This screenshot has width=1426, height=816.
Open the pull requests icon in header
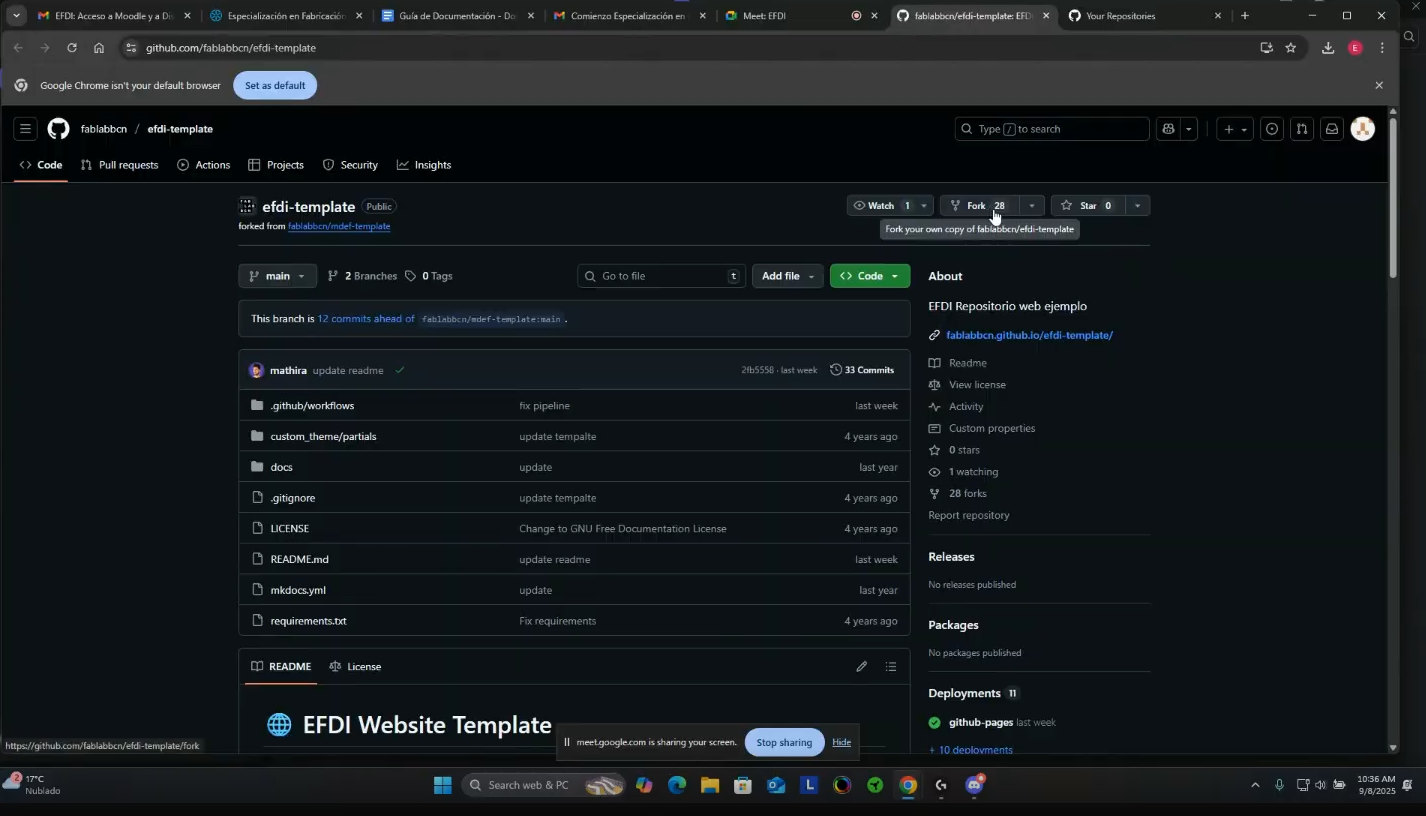(x=1301, y=129)
